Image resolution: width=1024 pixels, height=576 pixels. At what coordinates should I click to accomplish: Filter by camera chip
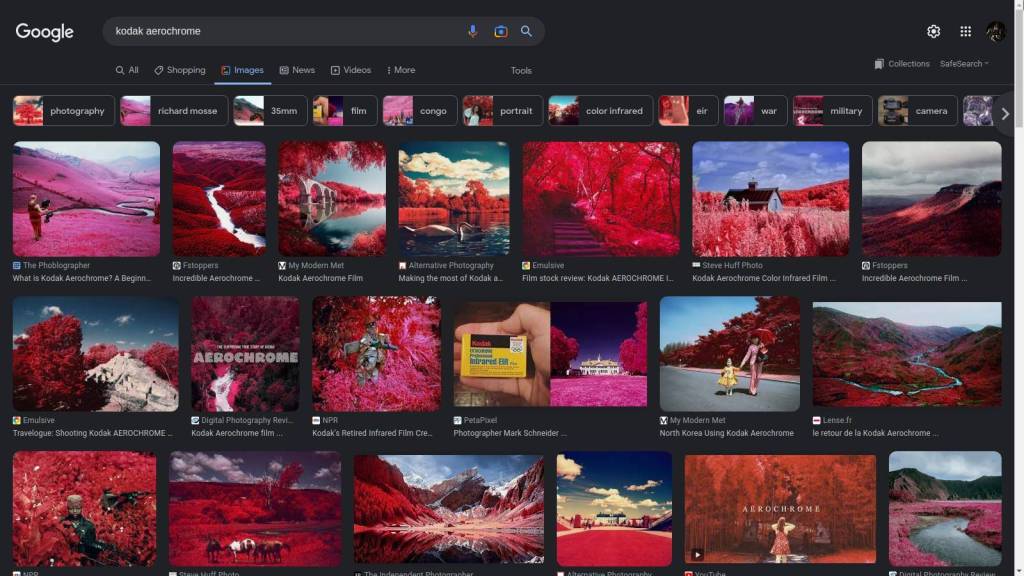click(x=918, y=111)
